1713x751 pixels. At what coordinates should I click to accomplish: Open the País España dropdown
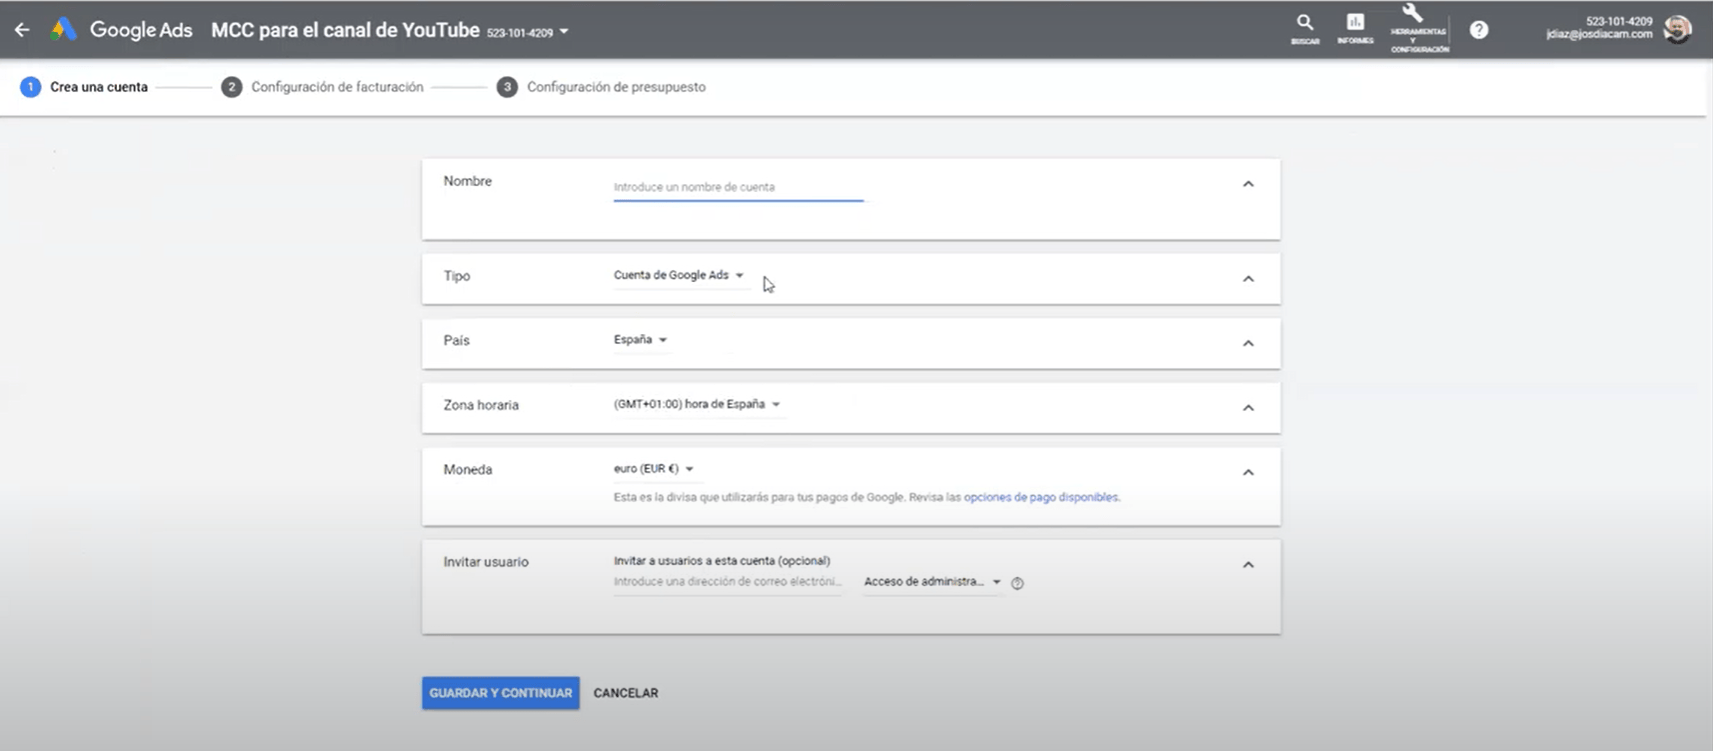point(640,340)
